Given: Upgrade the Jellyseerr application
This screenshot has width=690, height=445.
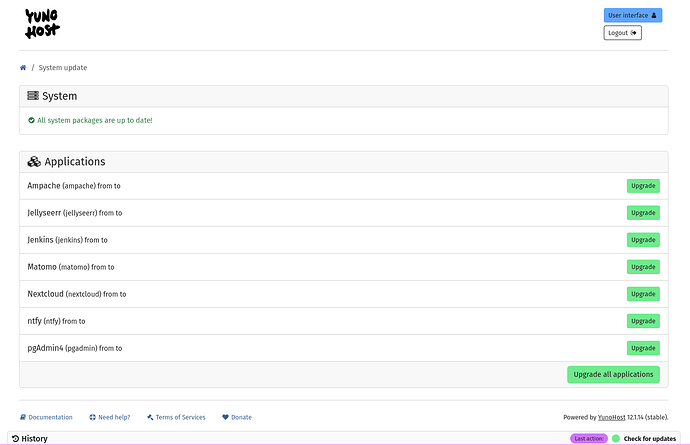Looking at the screenshot, I should pyautogui.click(x=643, y=213).
